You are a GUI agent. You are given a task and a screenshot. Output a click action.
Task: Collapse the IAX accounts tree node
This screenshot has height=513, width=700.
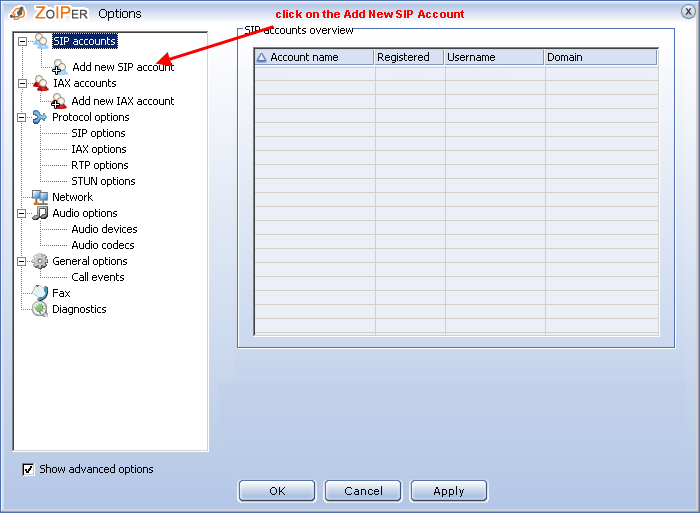[x=22, y=83]
